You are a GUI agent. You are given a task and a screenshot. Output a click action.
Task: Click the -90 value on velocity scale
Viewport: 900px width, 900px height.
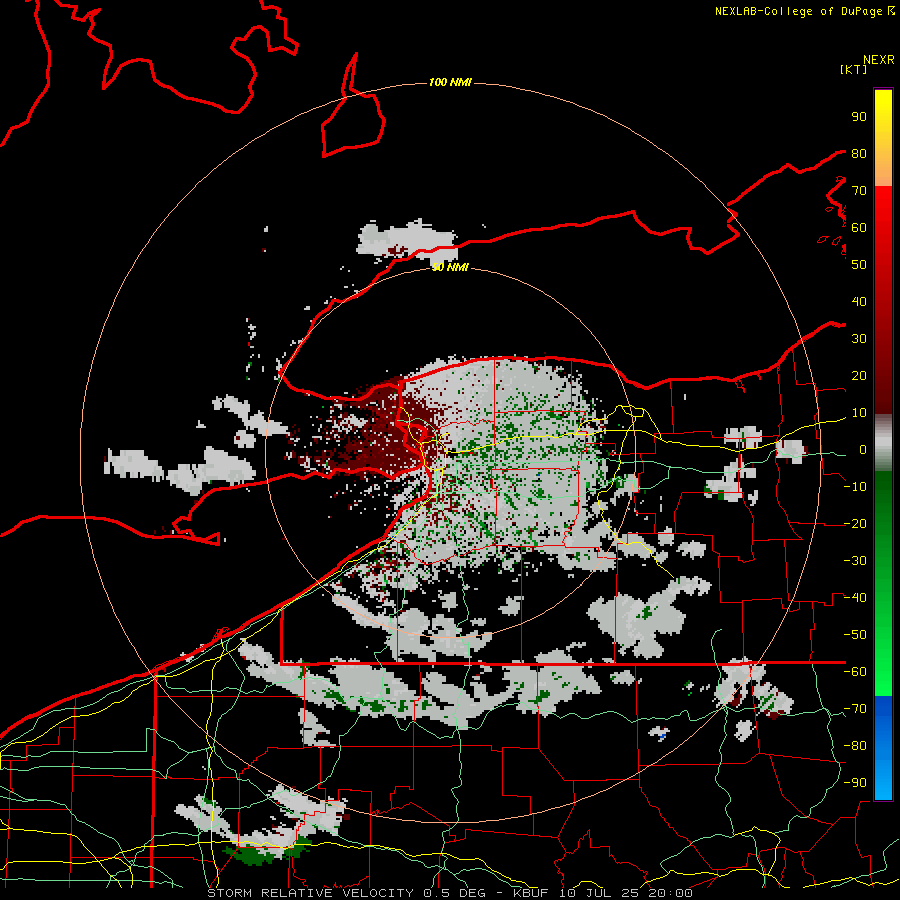tap(855, 782)
